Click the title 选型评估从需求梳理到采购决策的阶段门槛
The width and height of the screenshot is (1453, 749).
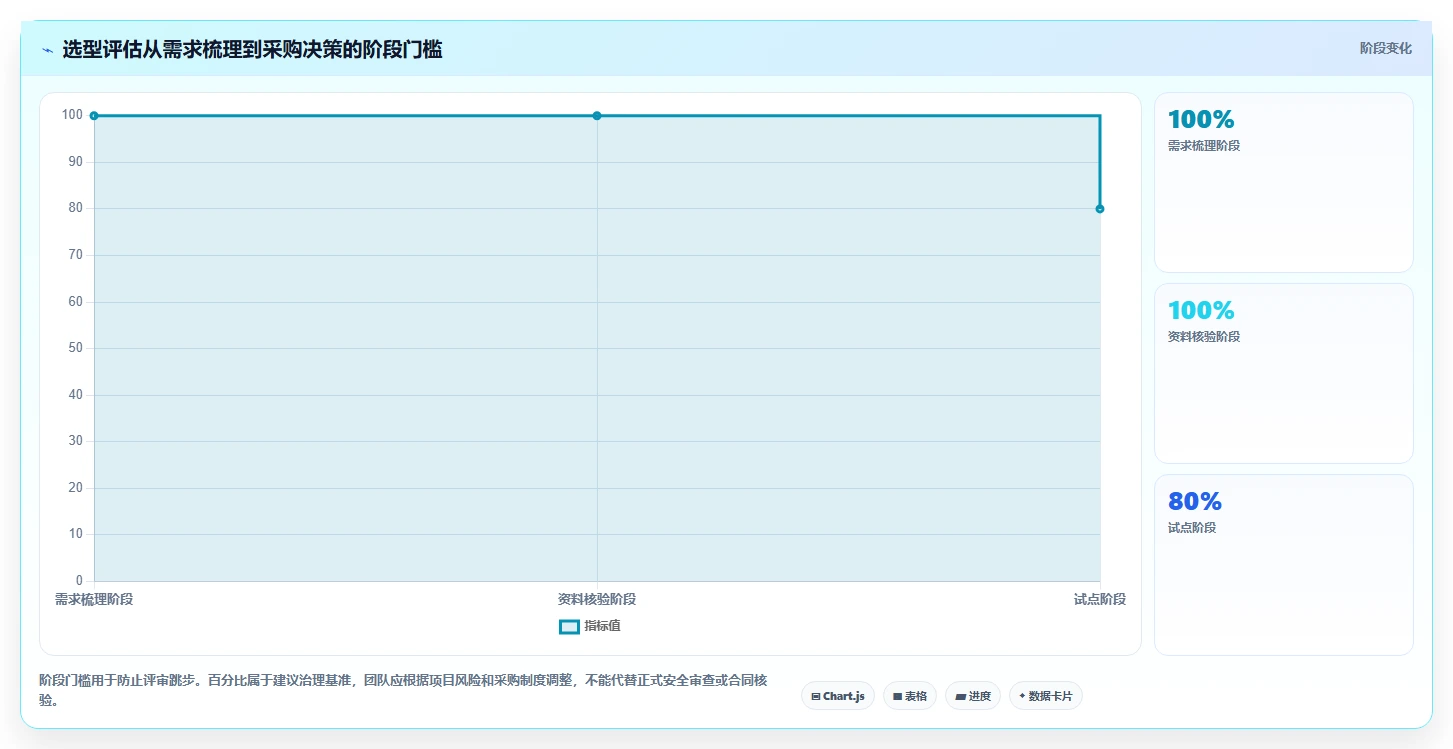click(252, 49)
